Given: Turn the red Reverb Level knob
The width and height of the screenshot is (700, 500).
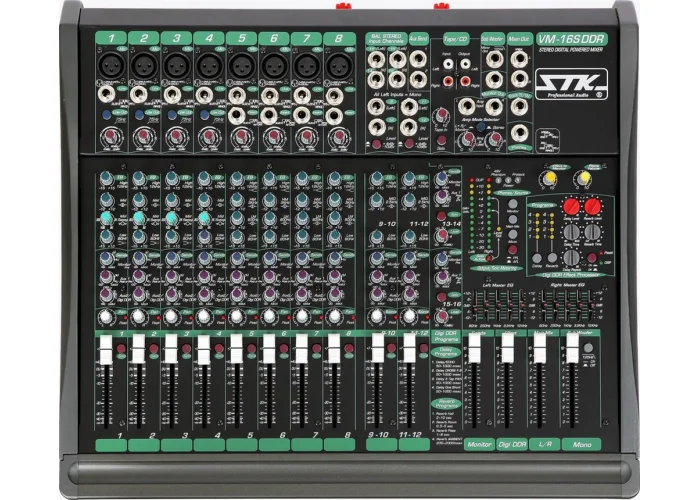Looking at the screenshot, I should tap(592, 207).
